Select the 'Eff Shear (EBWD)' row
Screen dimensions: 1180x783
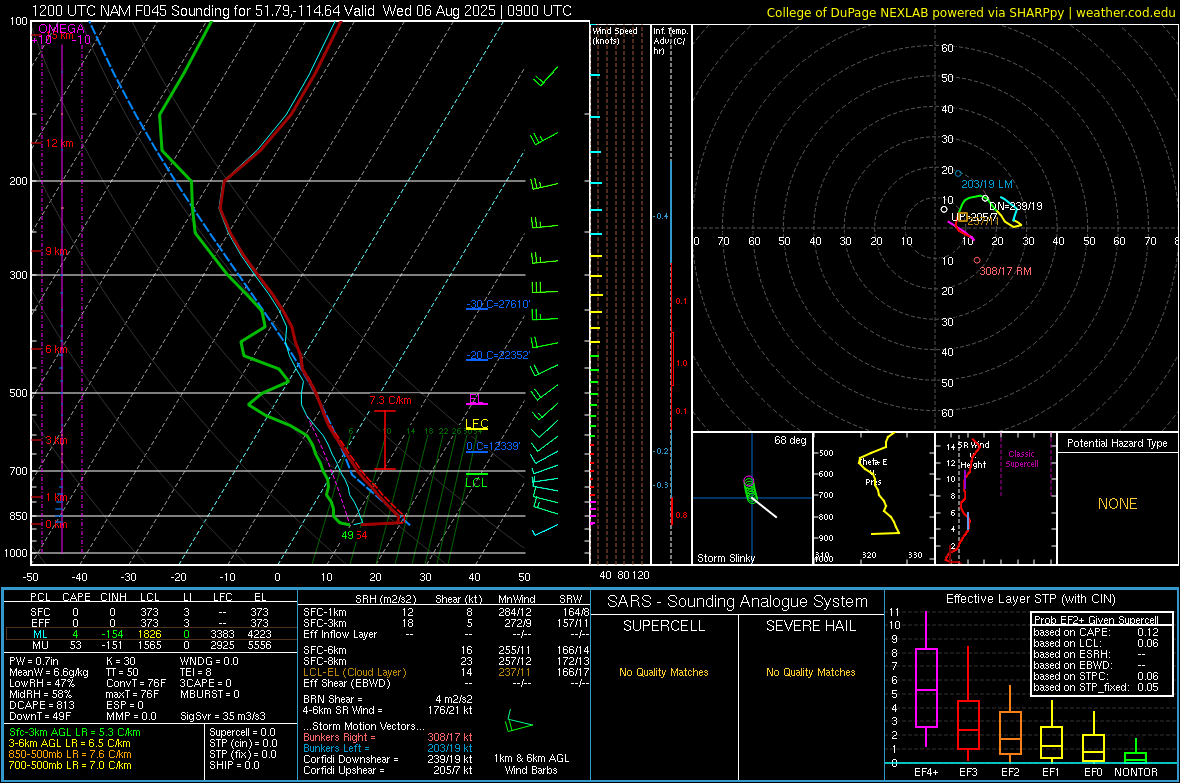pos(446,684)
